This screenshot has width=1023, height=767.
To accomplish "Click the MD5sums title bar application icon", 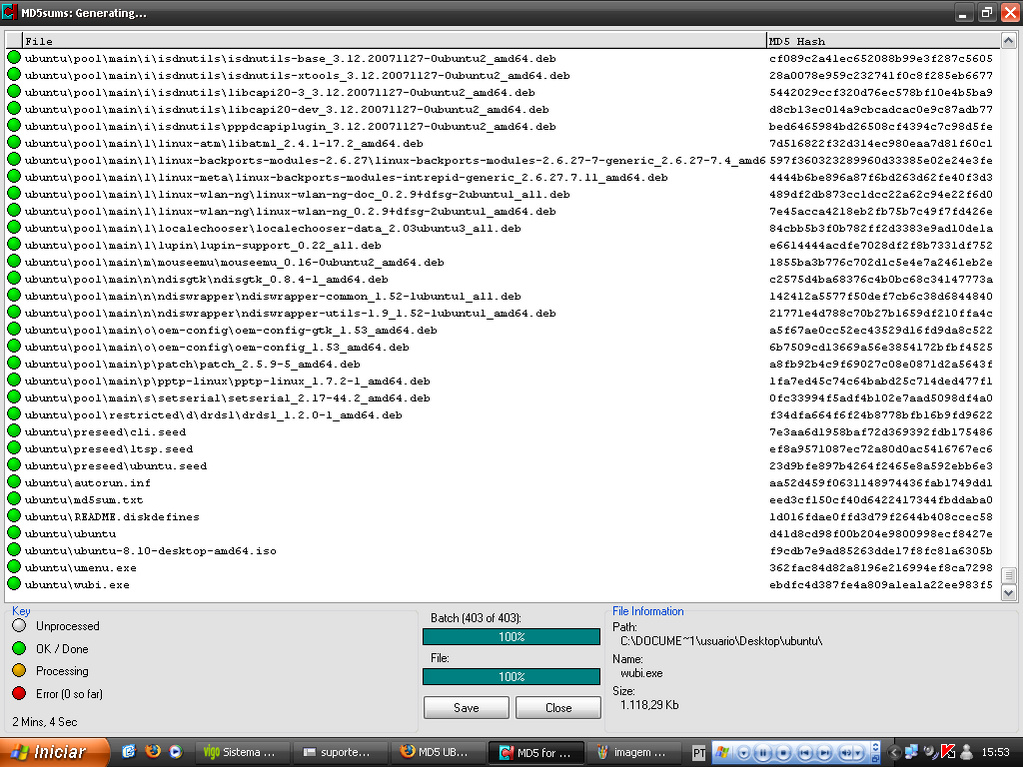I will tap(9, 12).
